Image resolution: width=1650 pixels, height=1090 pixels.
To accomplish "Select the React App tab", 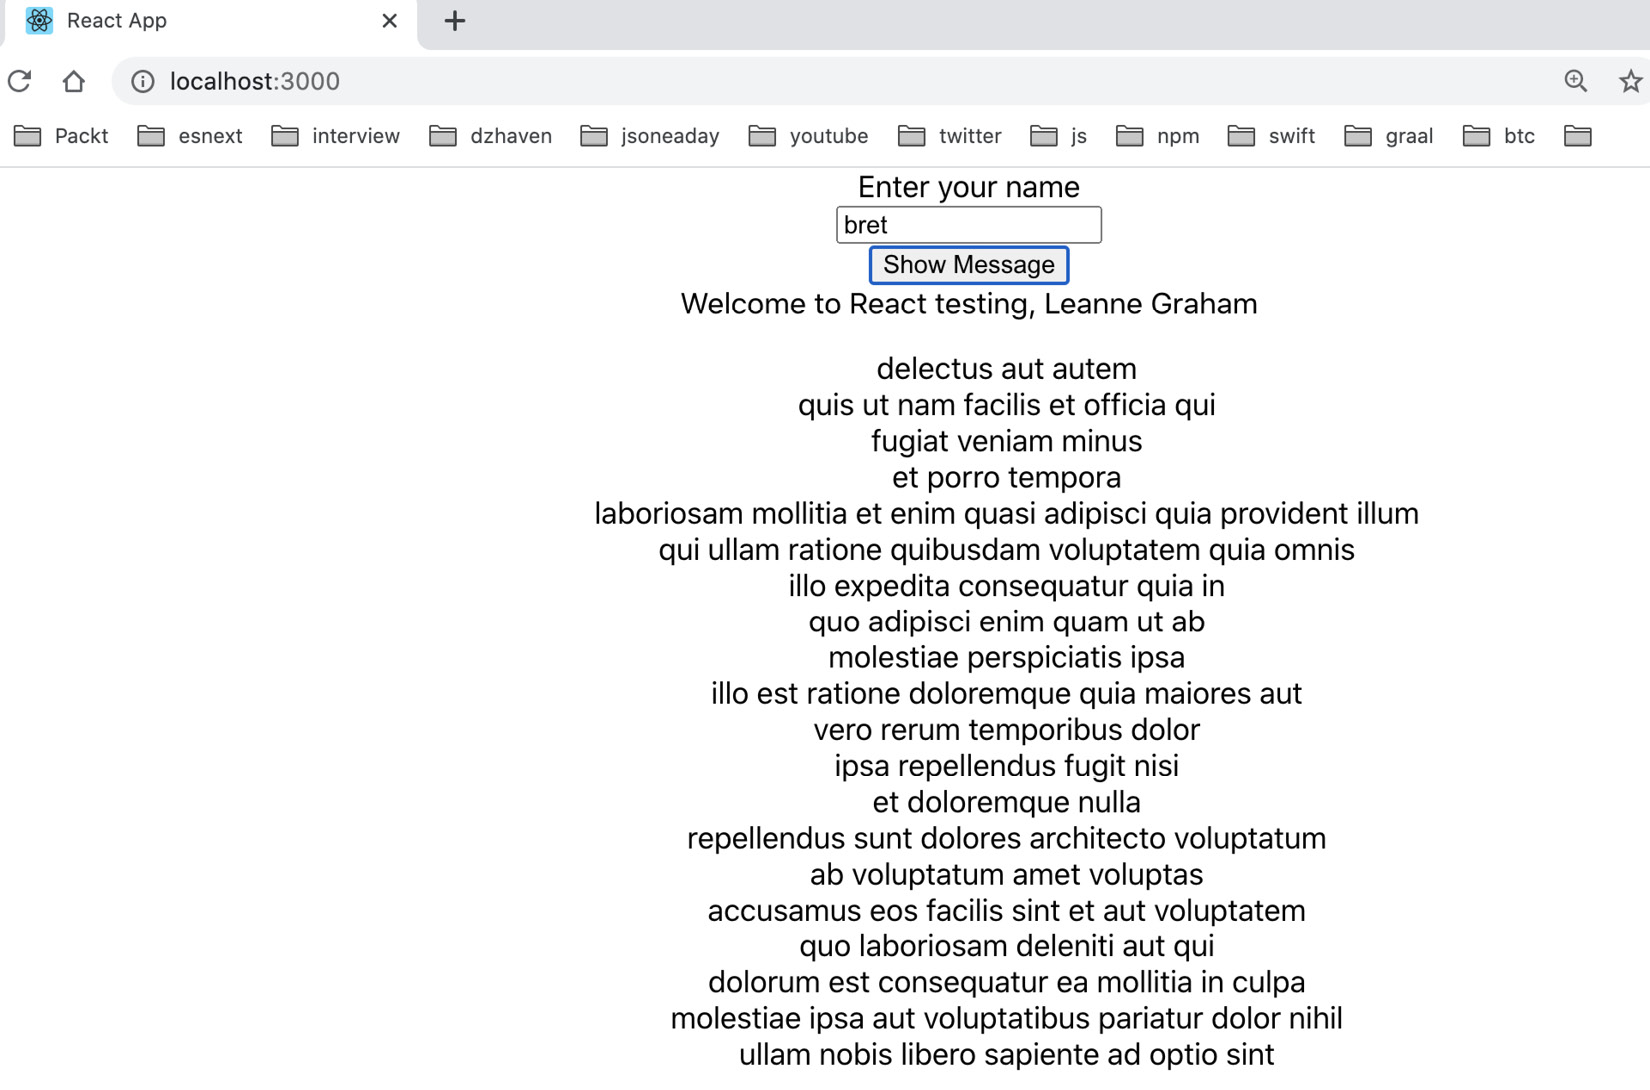I will [x=210, y=22].
